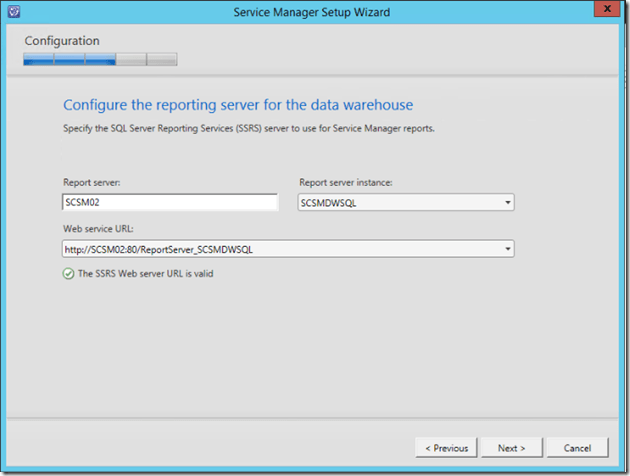Click the first blue progress step segment
This screenshot has height=476, width=630.
point(38,59)
